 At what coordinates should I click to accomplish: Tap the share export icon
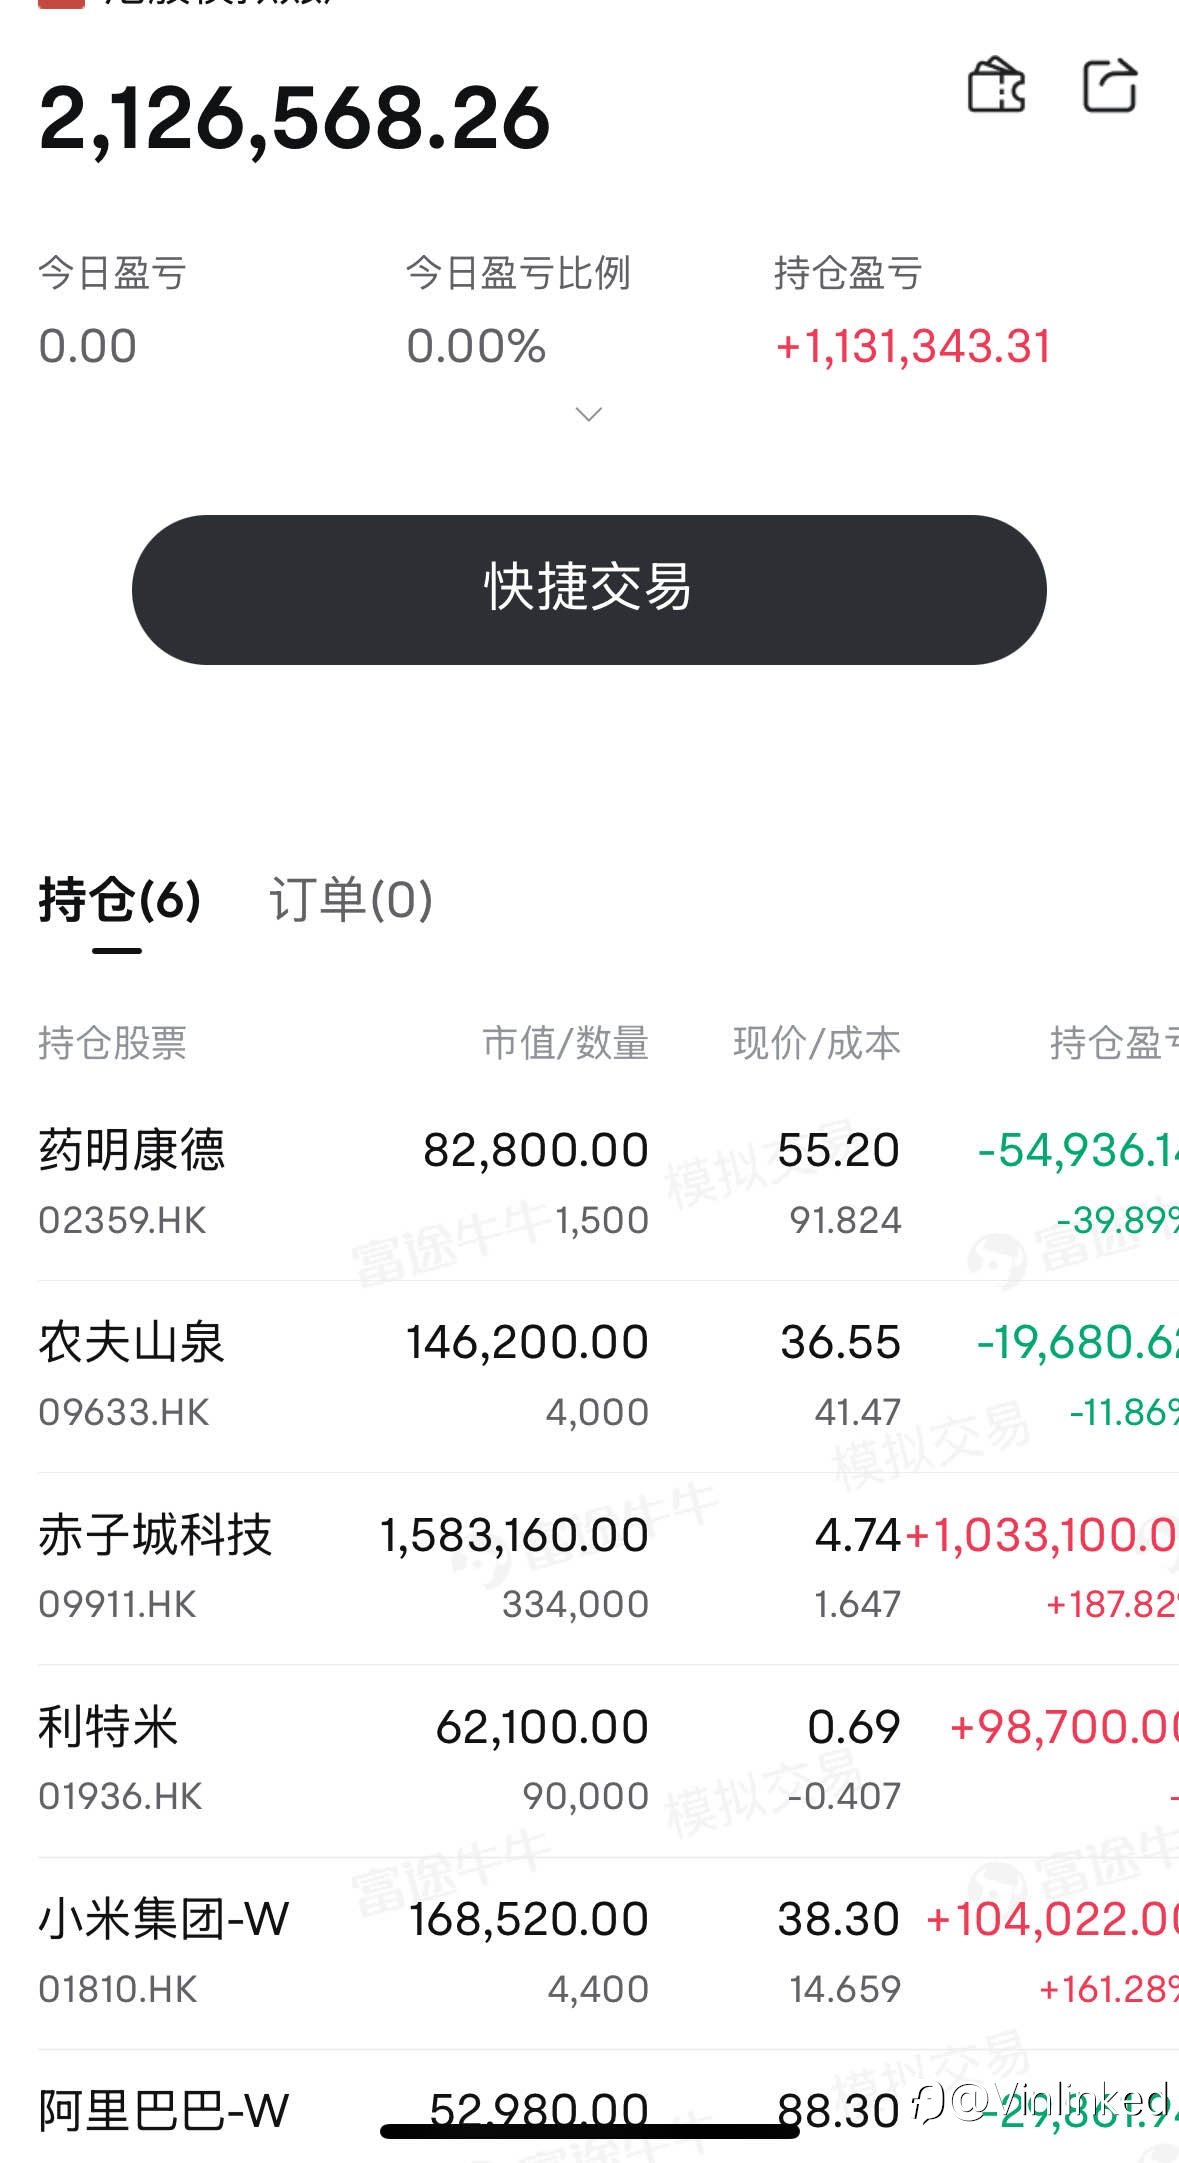click(x=1111, y=84)
